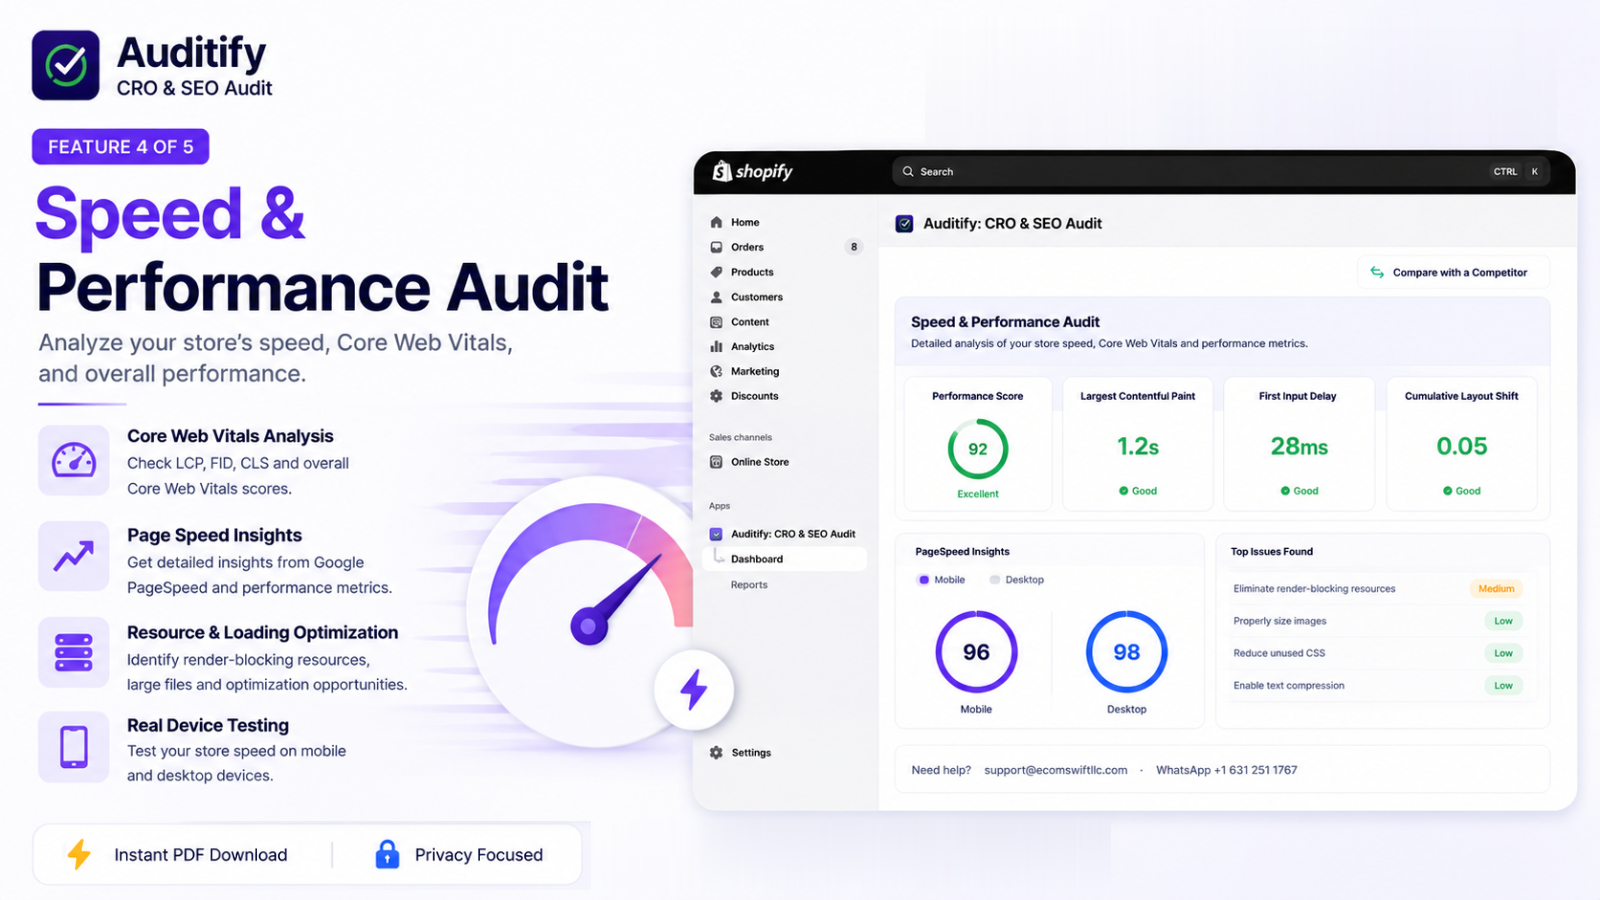
Task: Click the Real Device Testing heading
Action: click(x=208, y=725)
